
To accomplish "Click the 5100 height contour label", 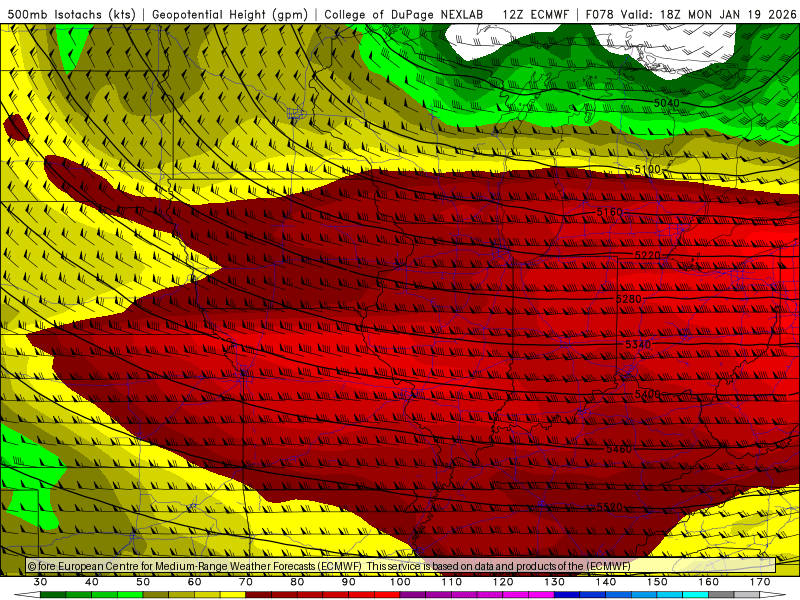I will pos(647,169).
